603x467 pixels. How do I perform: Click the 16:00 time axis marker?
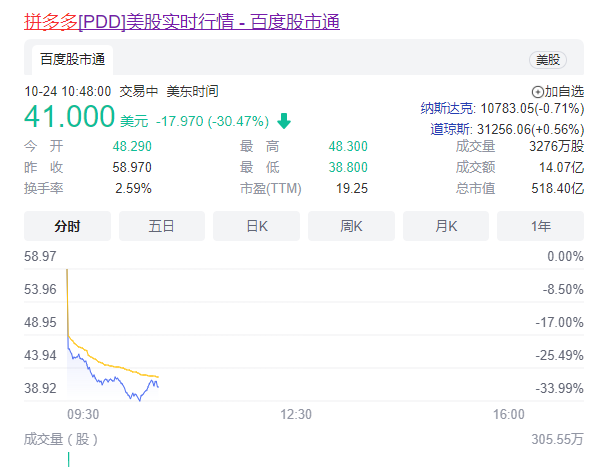(x=509, y=414)
